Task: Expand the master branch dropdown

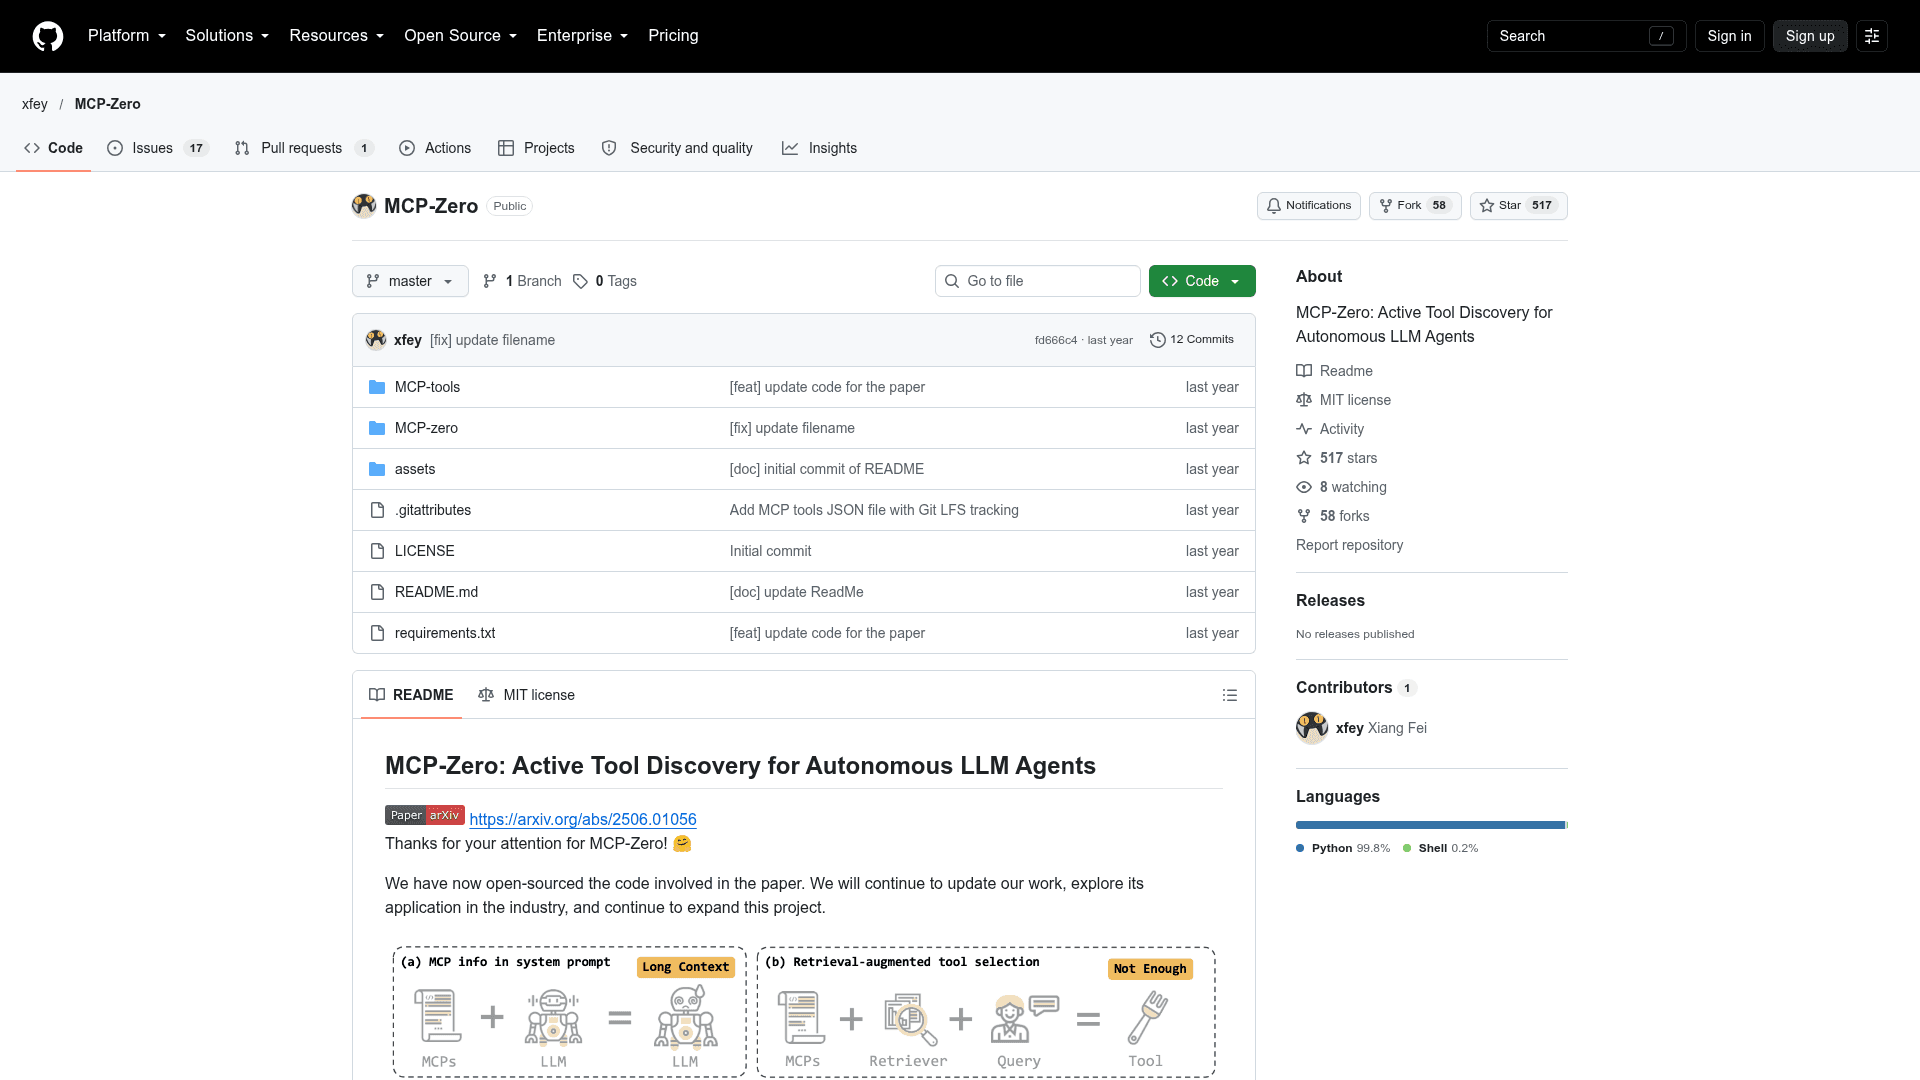Action: click(410, 281)
